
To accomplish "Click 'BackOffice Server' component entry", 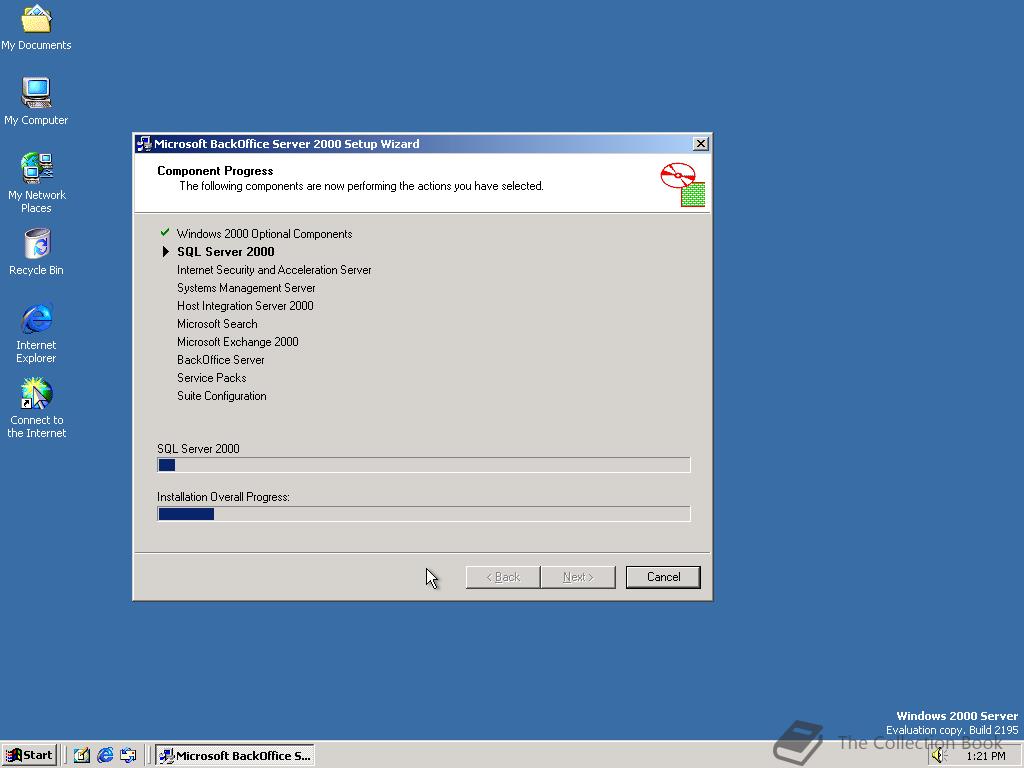I will point(220,360).
